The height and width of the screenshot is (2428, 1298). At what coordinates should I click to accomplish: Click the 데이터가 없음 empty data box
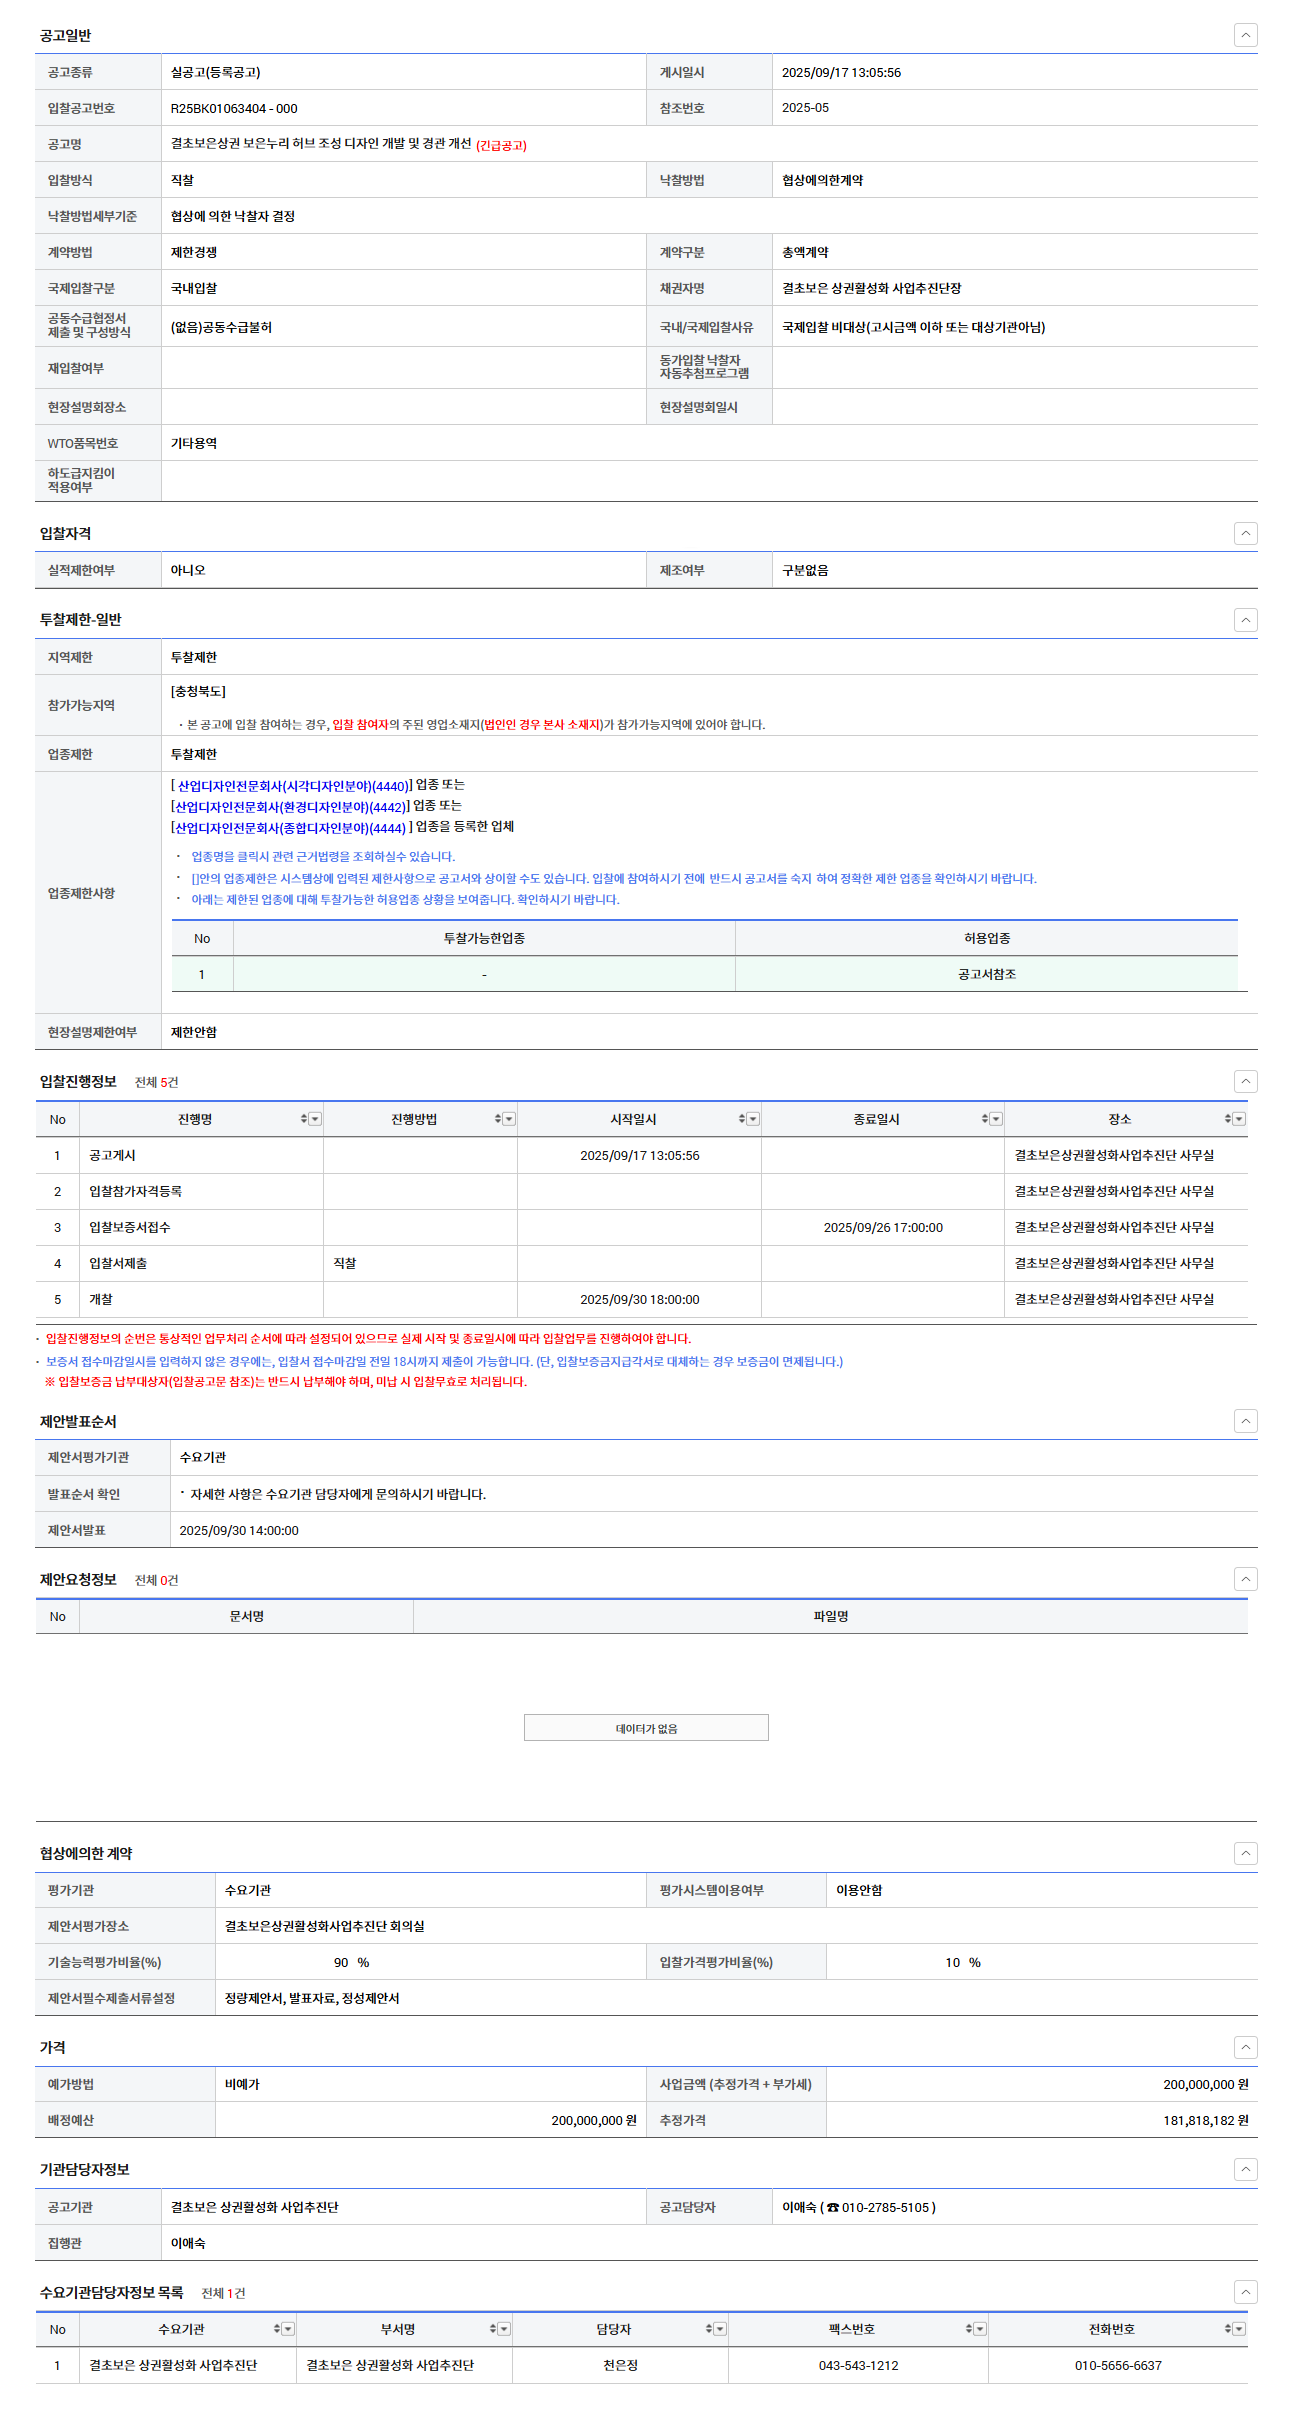[x=646, y=1728]
